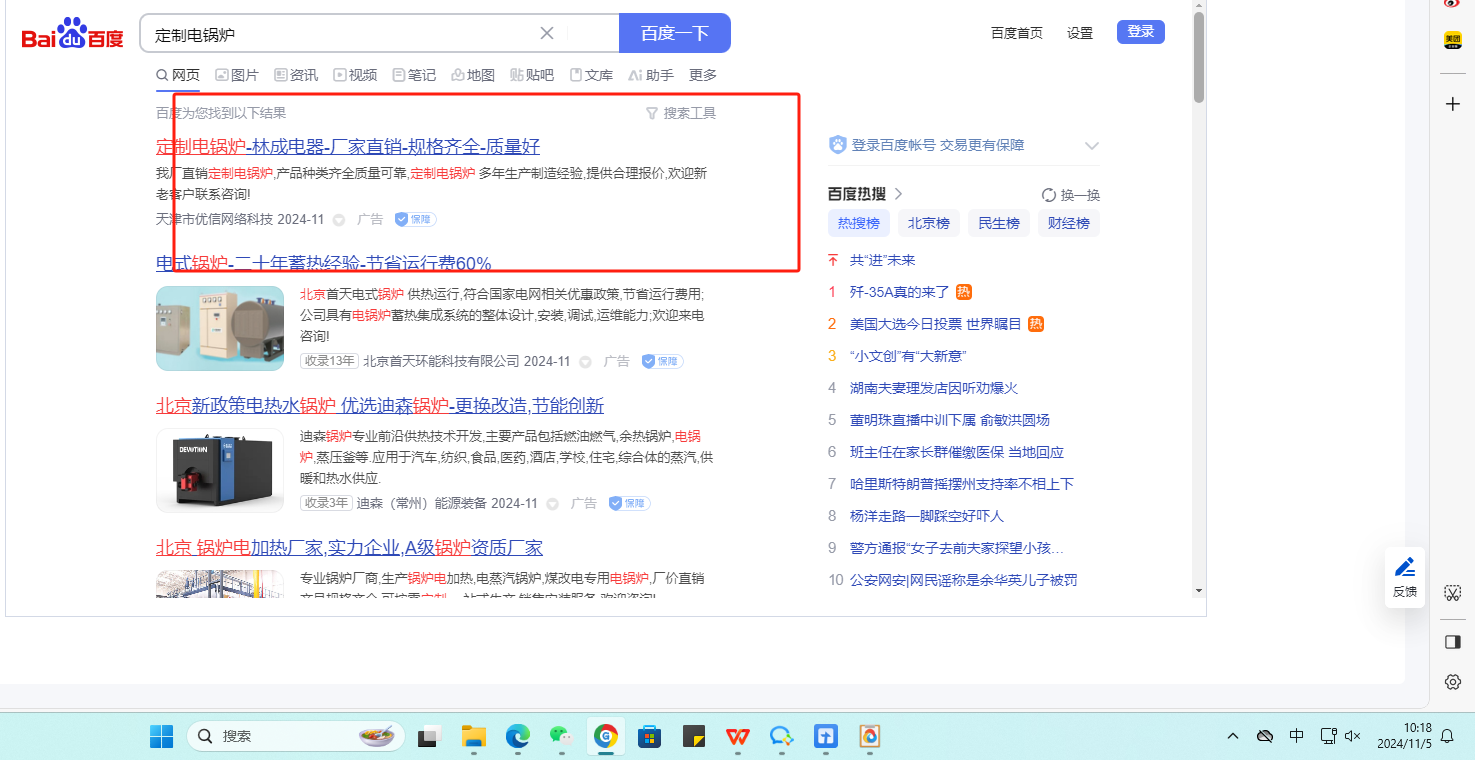Open the screenshot scissors tool in the sidebar
This screenshot has width=1475, height=760.
click(1452, 594)
